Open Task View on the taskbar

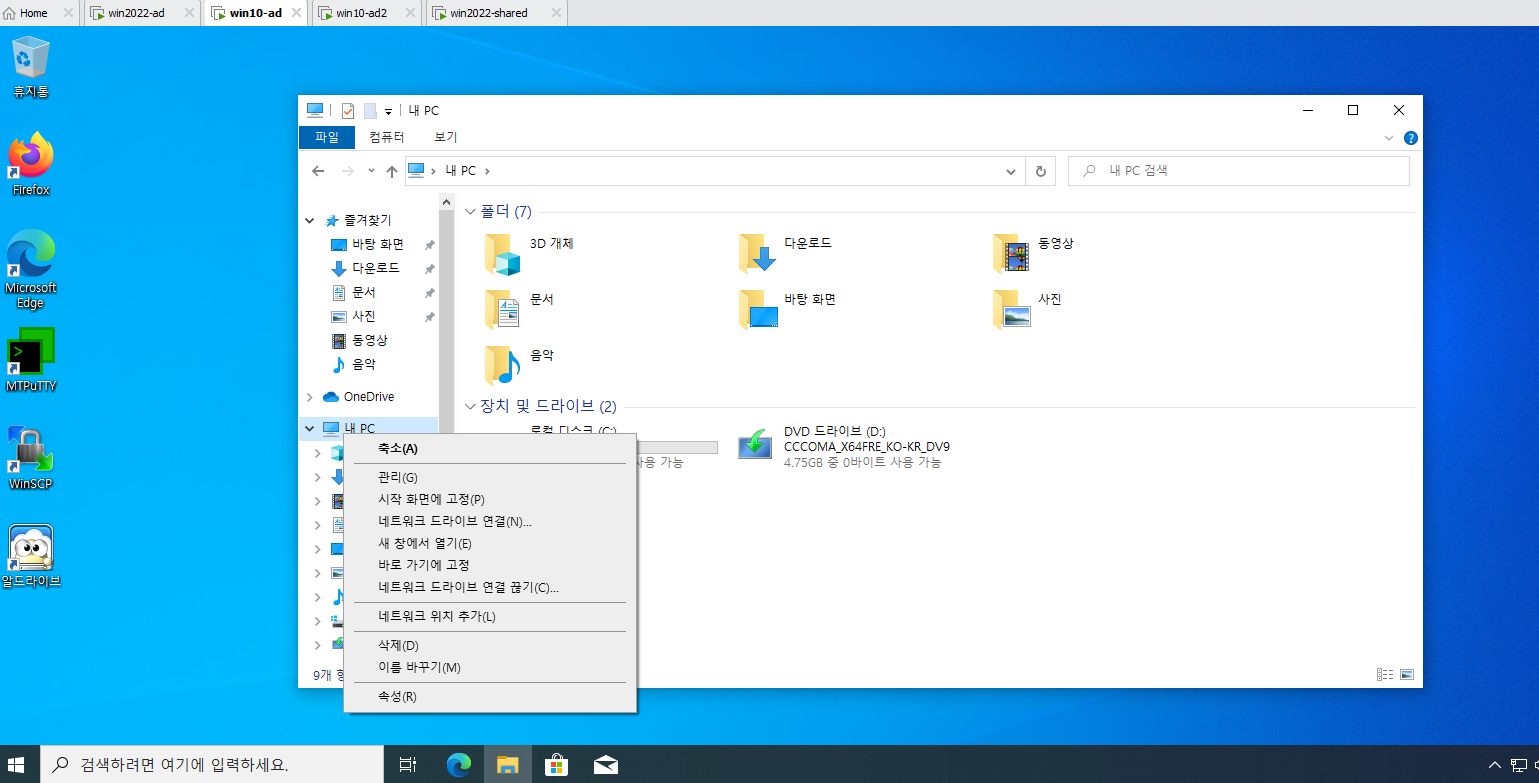[x=408, y=765]
